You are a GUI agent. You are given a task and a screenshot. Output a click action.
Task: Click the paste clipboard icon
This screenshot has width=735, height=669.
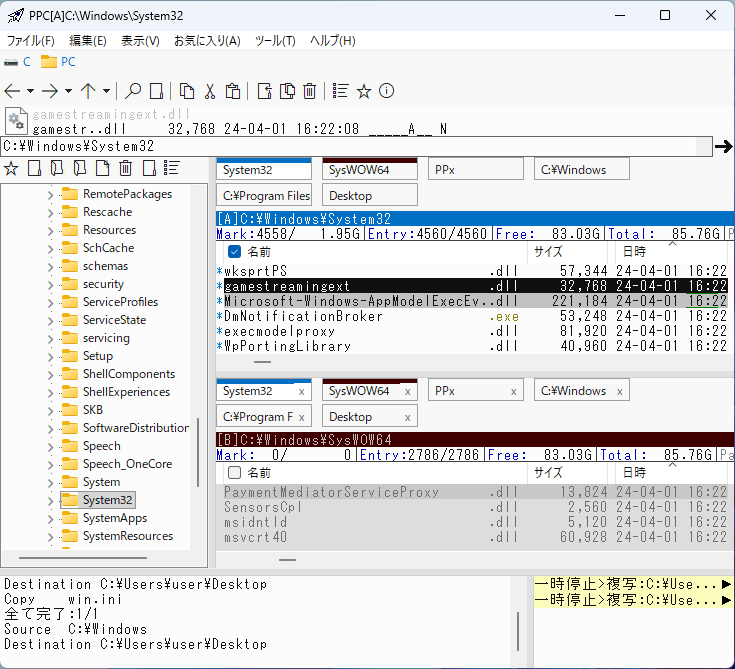(233, 91)
